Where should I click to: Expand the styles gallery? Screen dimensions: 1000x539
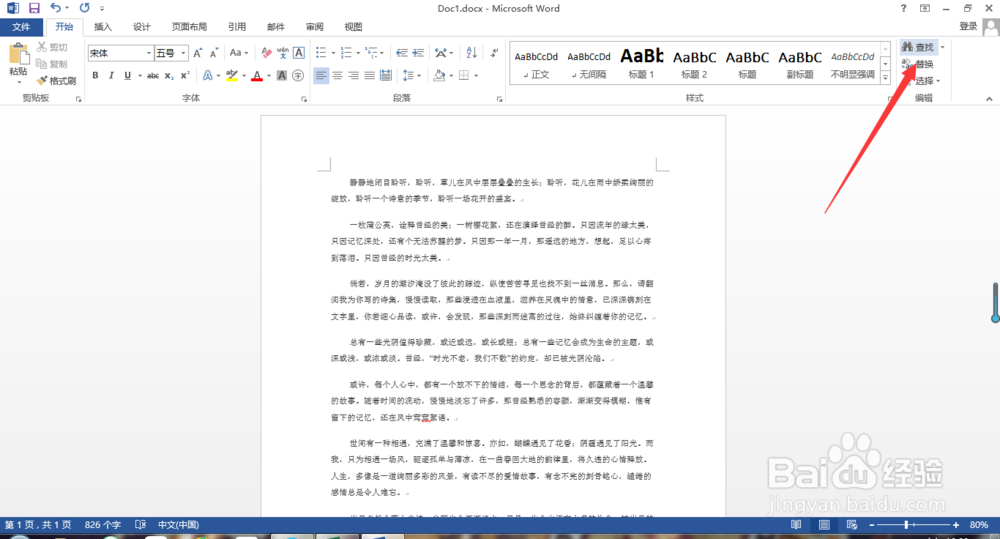pos(885,77)
